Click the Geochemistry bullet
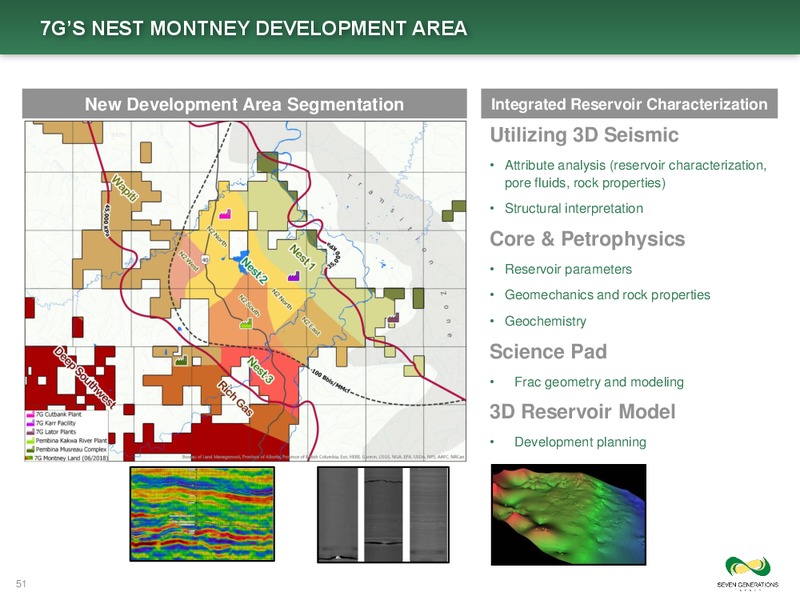800x600 pixels. click(x=545, y=321)
